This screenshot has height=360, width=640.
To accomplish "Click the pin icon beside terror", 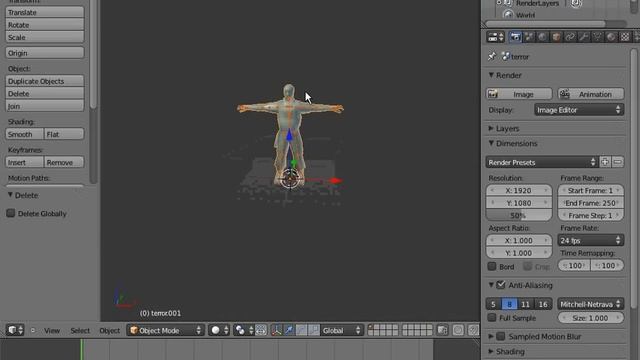I will (492, 56).
